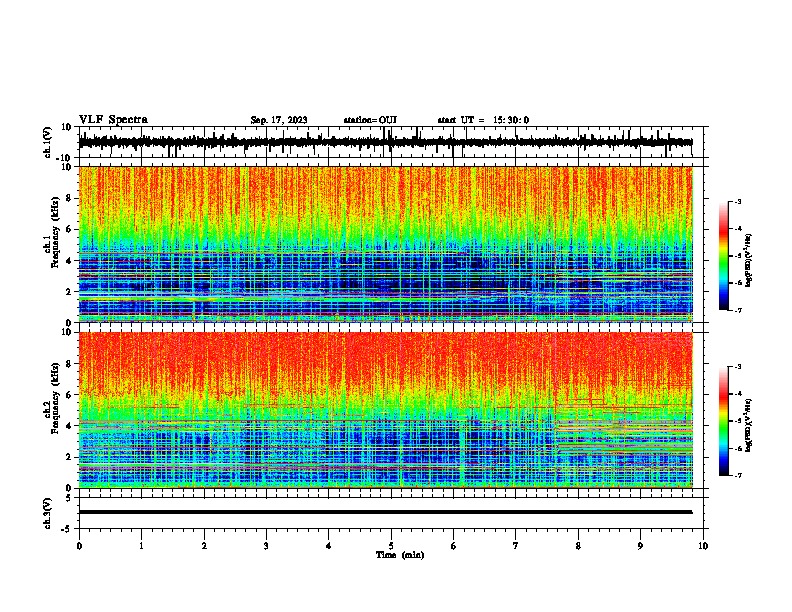792x612 pixels.
Task: Click the "station=OUI" header label
Action: click(370, 120)
